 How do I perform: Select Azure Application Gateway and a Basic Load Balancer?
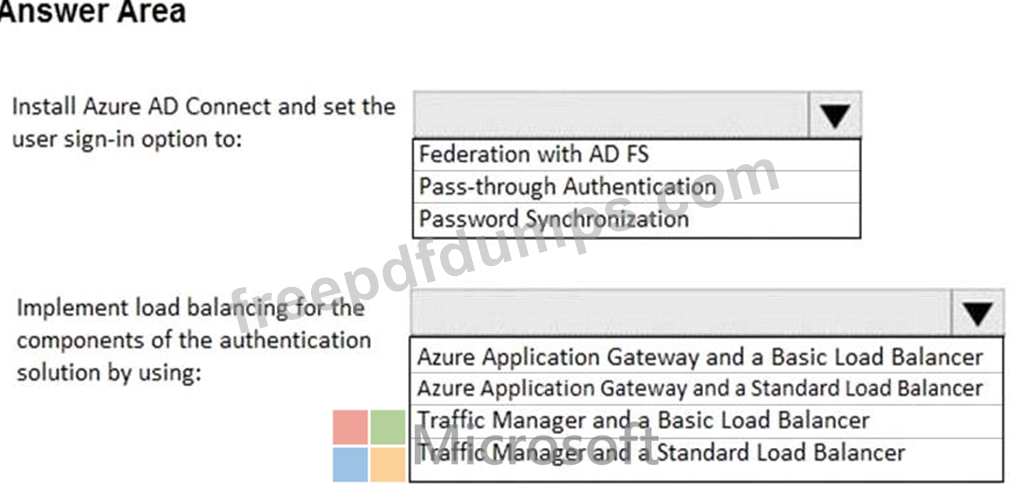(706, 357)
